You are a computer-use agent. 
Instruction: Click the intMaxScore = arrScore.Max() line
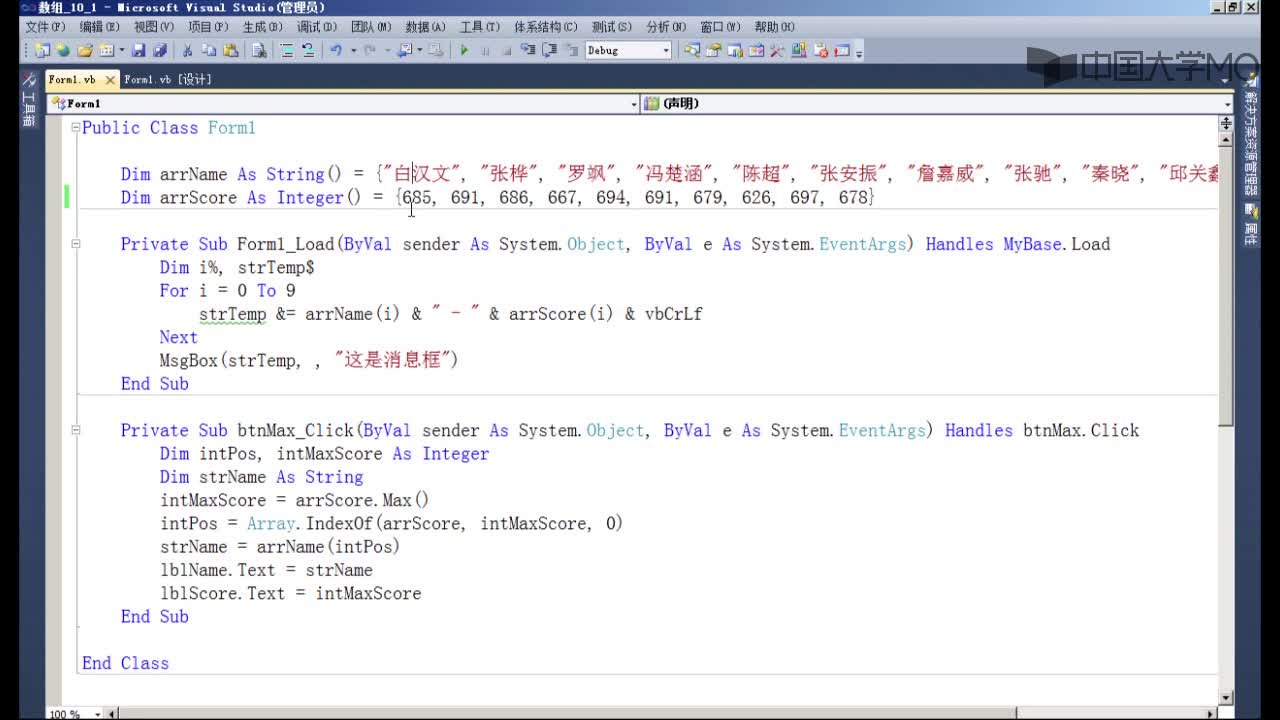294,500
